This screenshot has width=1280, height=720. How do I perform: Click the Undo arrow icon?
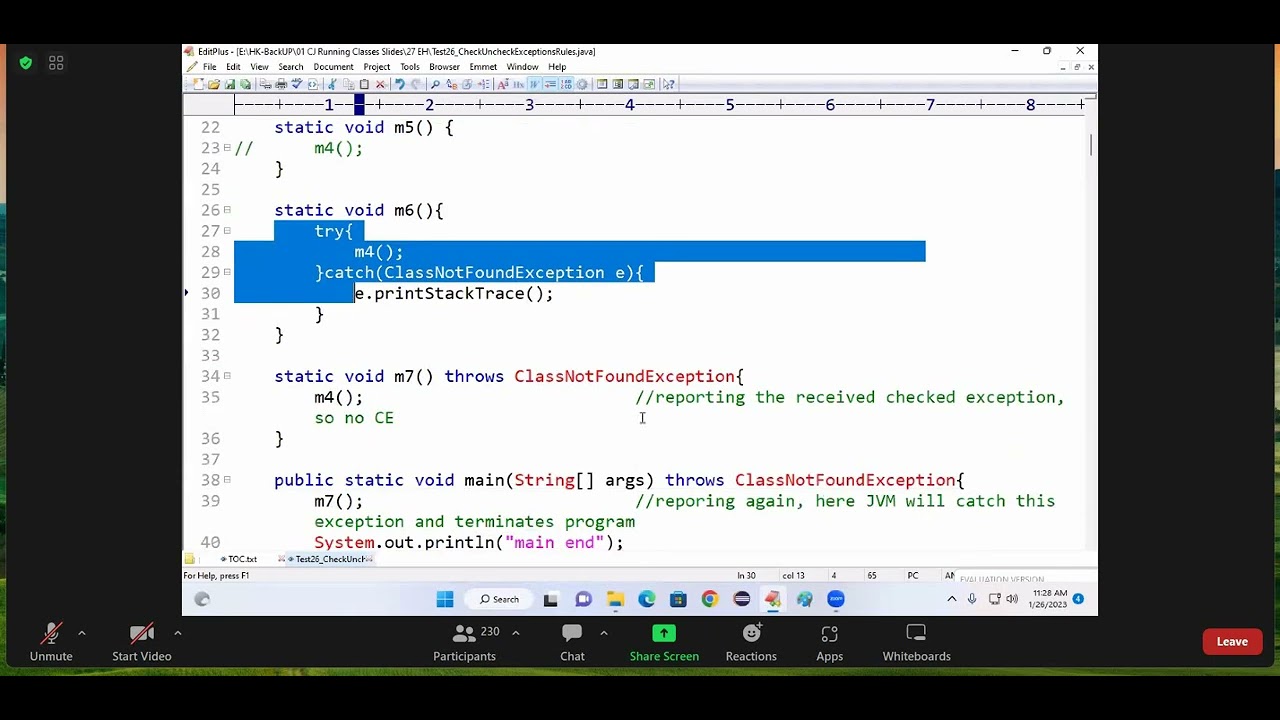click(x=400, y=84)
